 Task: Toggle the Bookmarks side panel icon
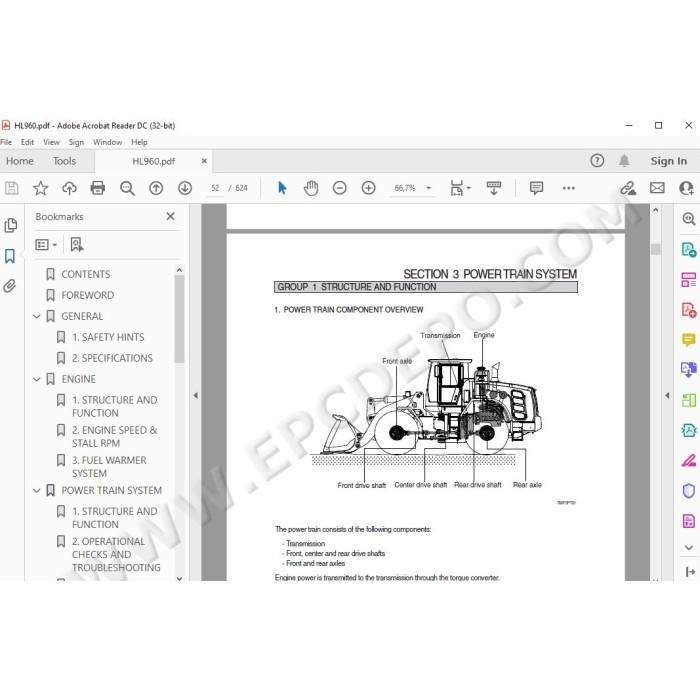(x=10, y=256)
